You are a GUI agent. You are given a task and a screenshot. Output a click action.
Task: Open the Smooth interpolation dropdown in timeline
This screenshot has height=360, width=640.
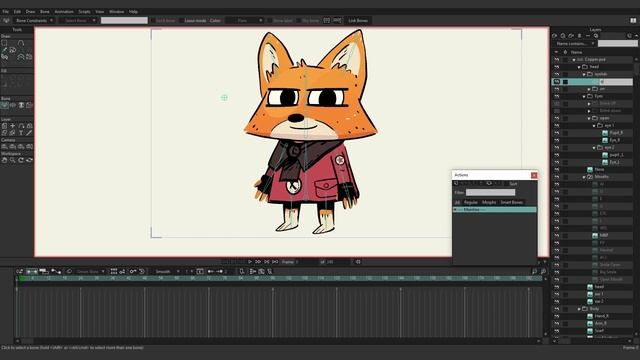[166, 271]
